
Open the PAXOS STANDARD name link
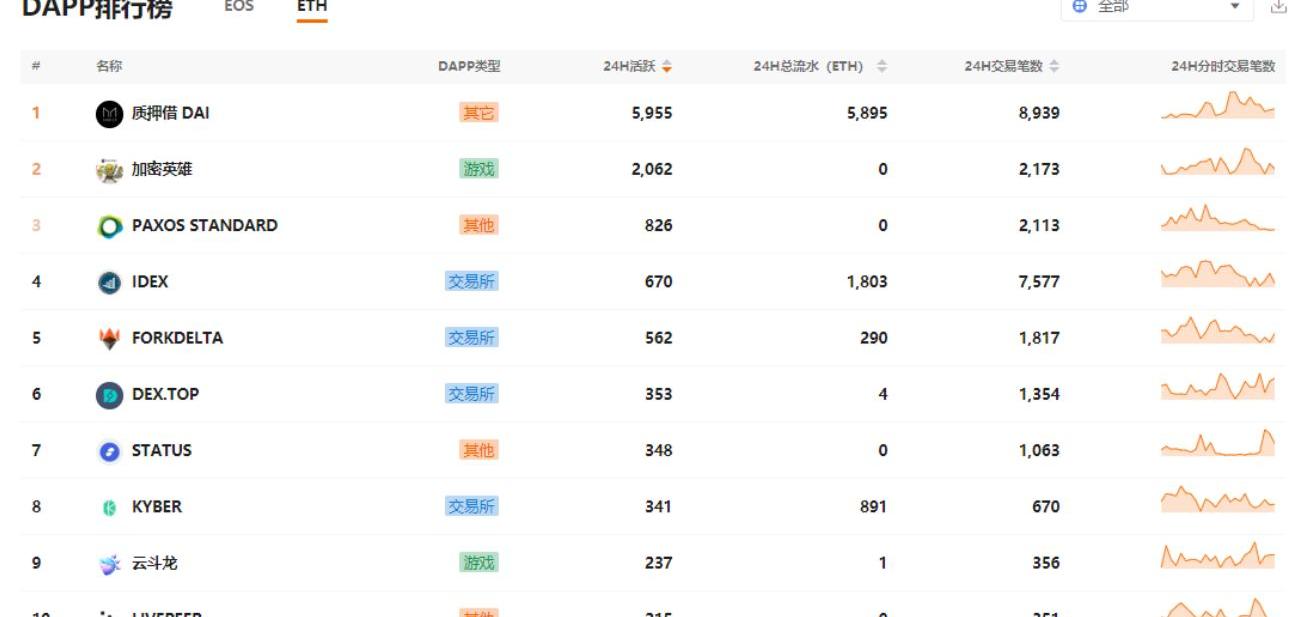(205, 225)
